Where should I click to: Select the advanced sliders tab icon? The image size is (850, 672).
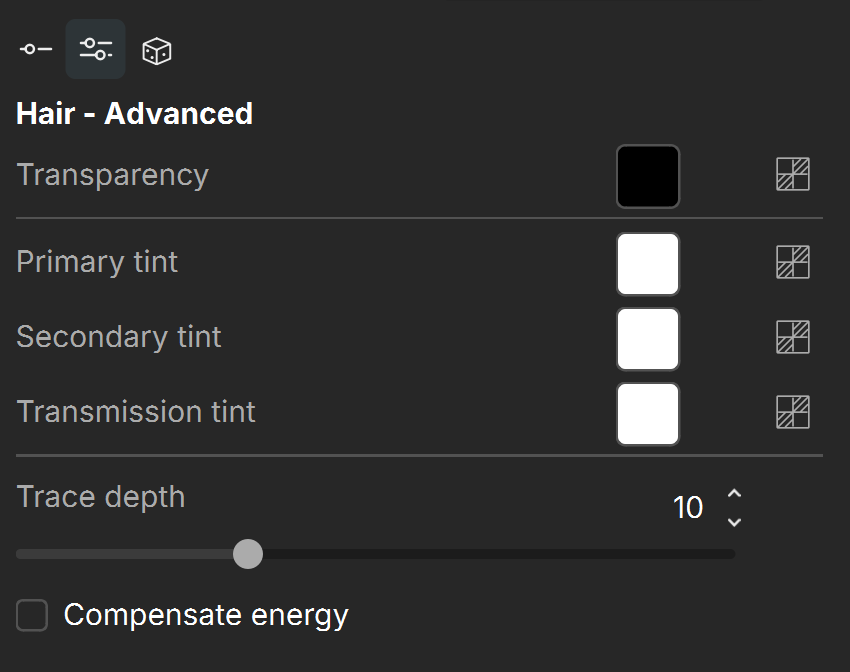[95, 49]
